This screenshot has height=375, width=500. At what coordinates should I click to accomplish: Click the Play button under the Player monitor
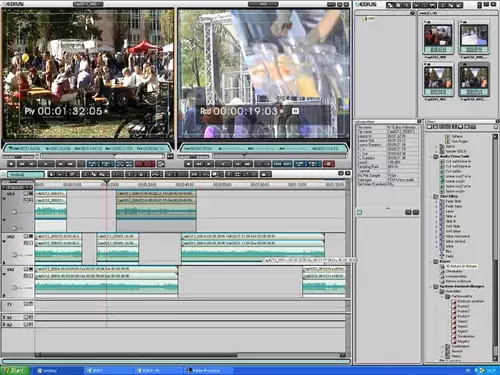[x=46, y=164]
